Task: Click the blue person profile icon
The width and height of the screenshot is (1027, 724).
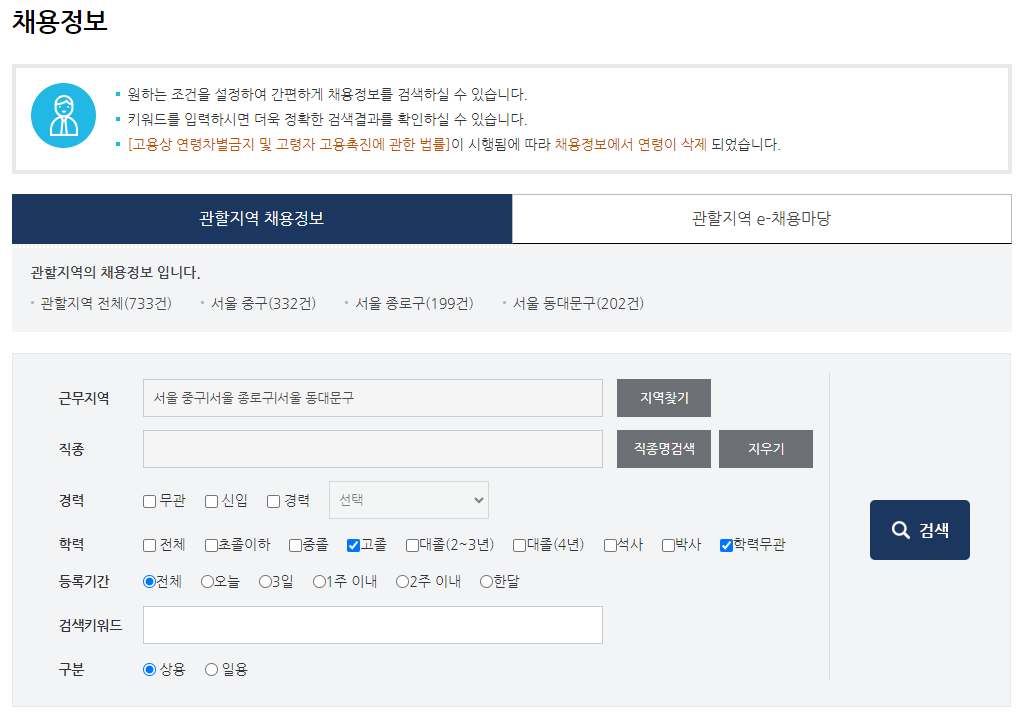Action: 63,118
